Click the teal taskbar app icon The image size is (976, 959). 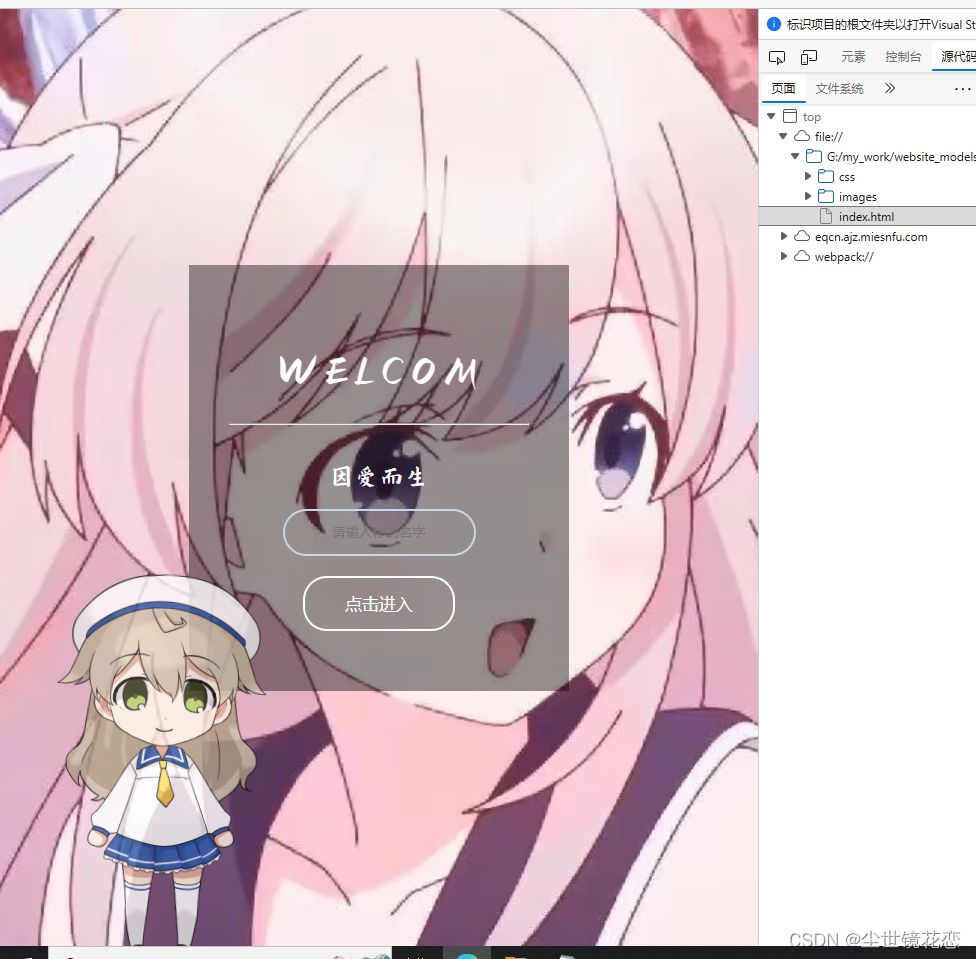click(x=467, y=955)
